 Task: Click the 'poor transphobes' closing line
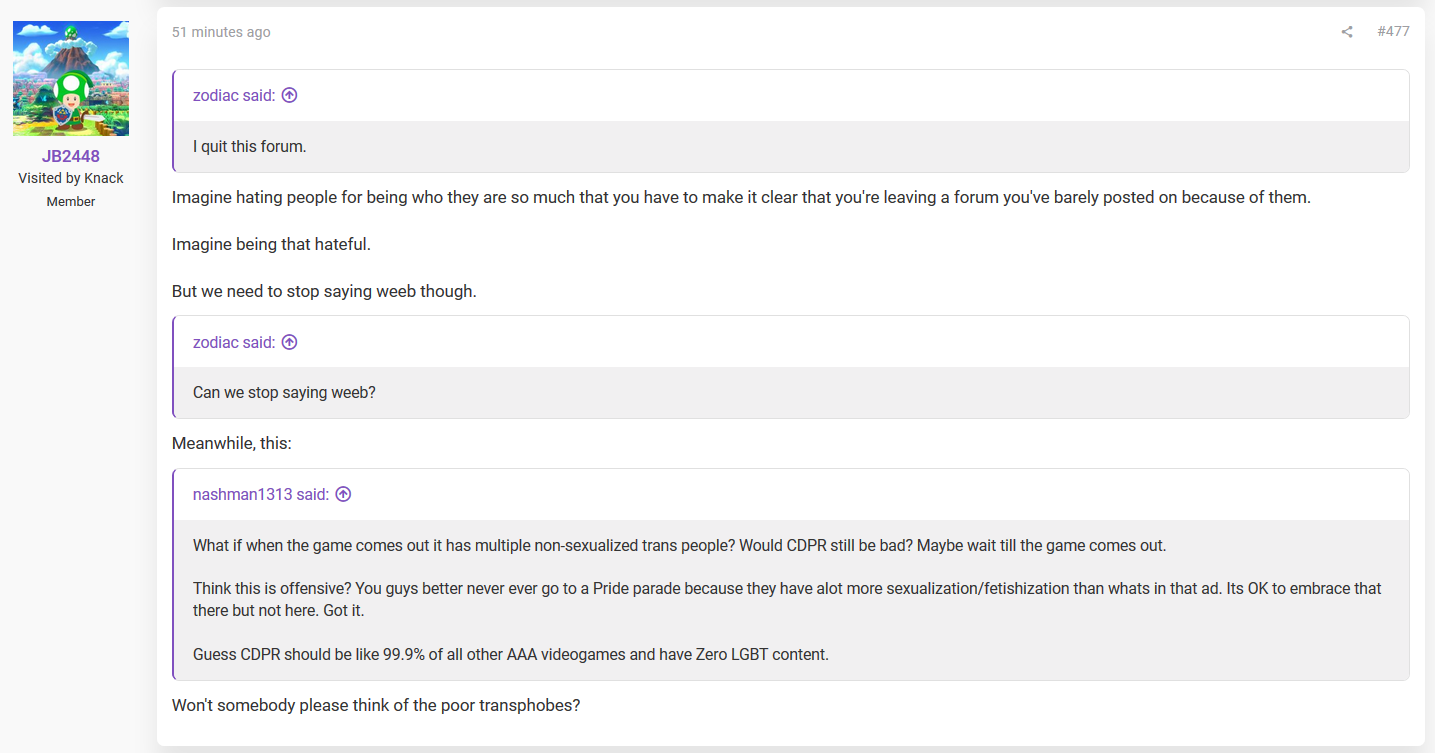pyautogui.click(x=376, y=705)
